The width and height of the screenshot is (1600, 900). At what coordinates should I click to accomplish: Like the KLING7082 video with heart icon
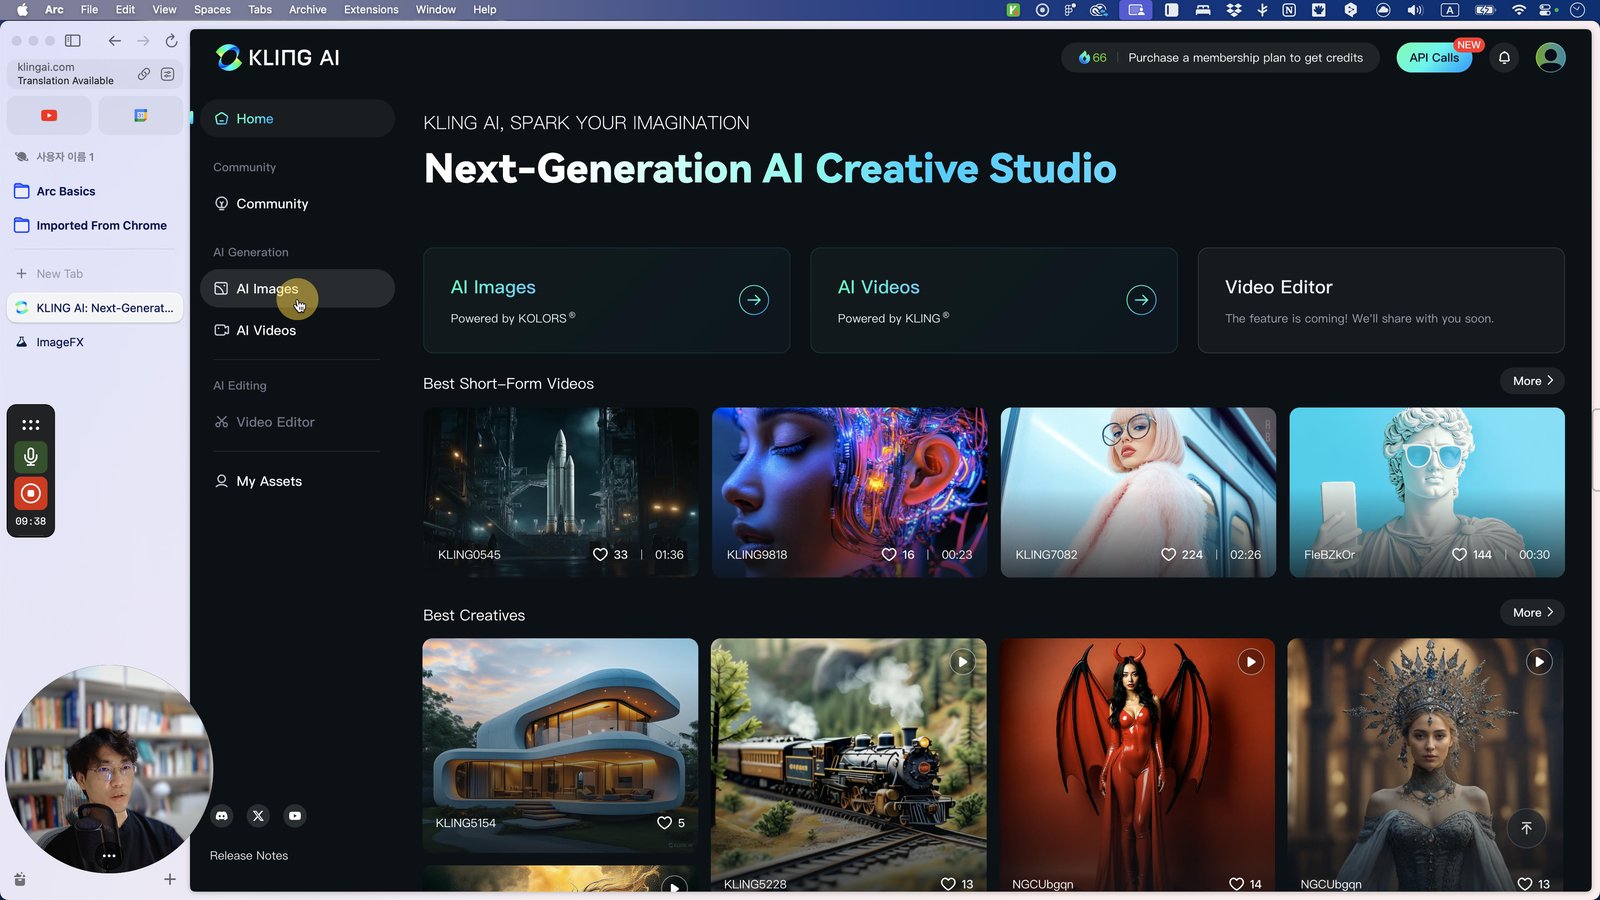point(1168,554)
